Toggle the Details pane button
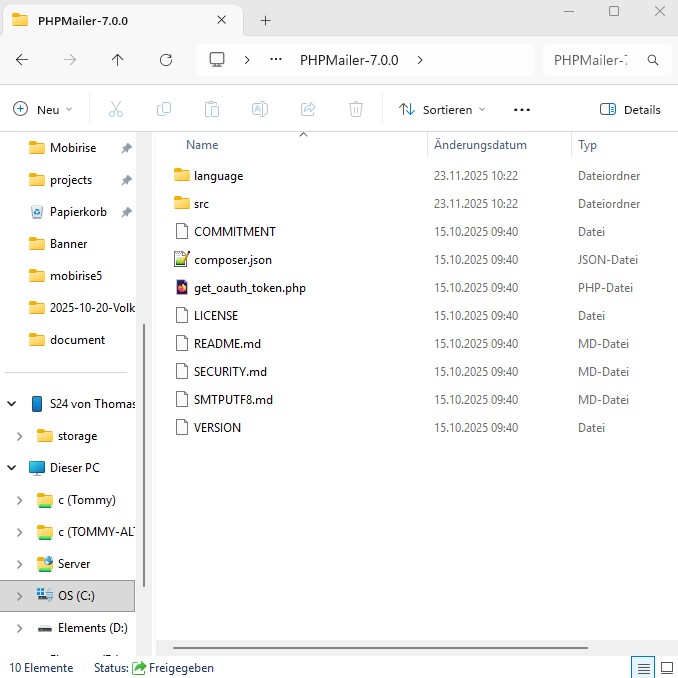Image resolution: width=678 pixels, height=678 pixels. pos(630,109)
